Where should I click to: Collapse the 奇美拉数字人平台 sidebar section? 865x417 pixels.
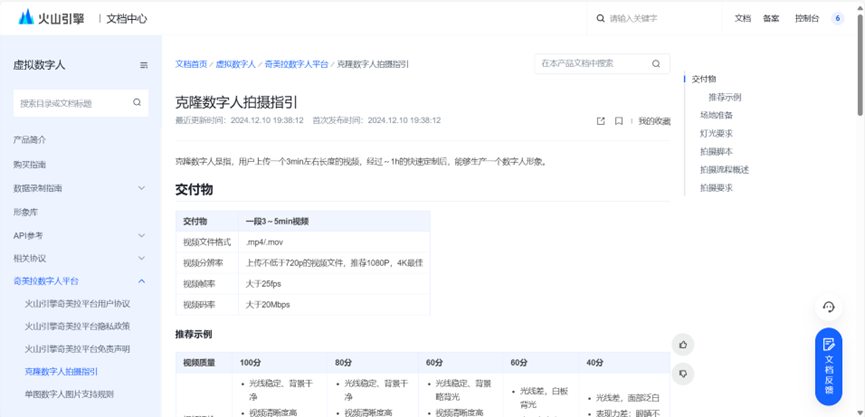[x=142, y=281]
